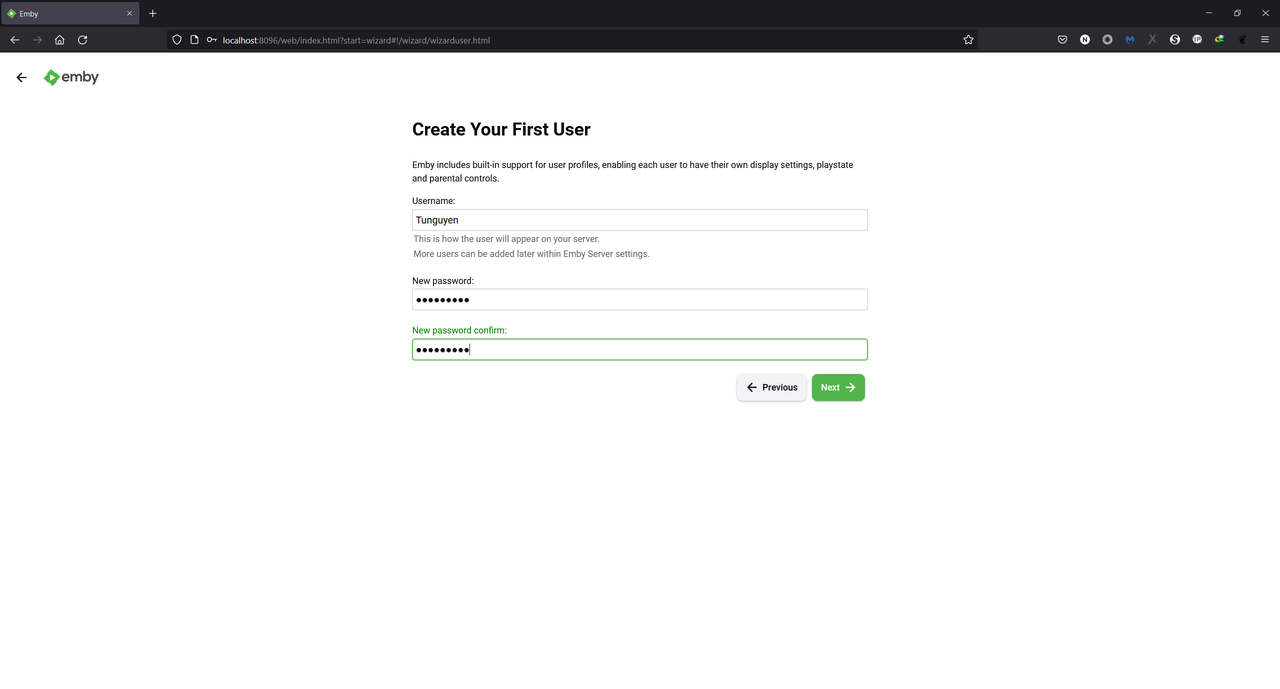Open the IP lookup extension

click(x=1197, y=40)
